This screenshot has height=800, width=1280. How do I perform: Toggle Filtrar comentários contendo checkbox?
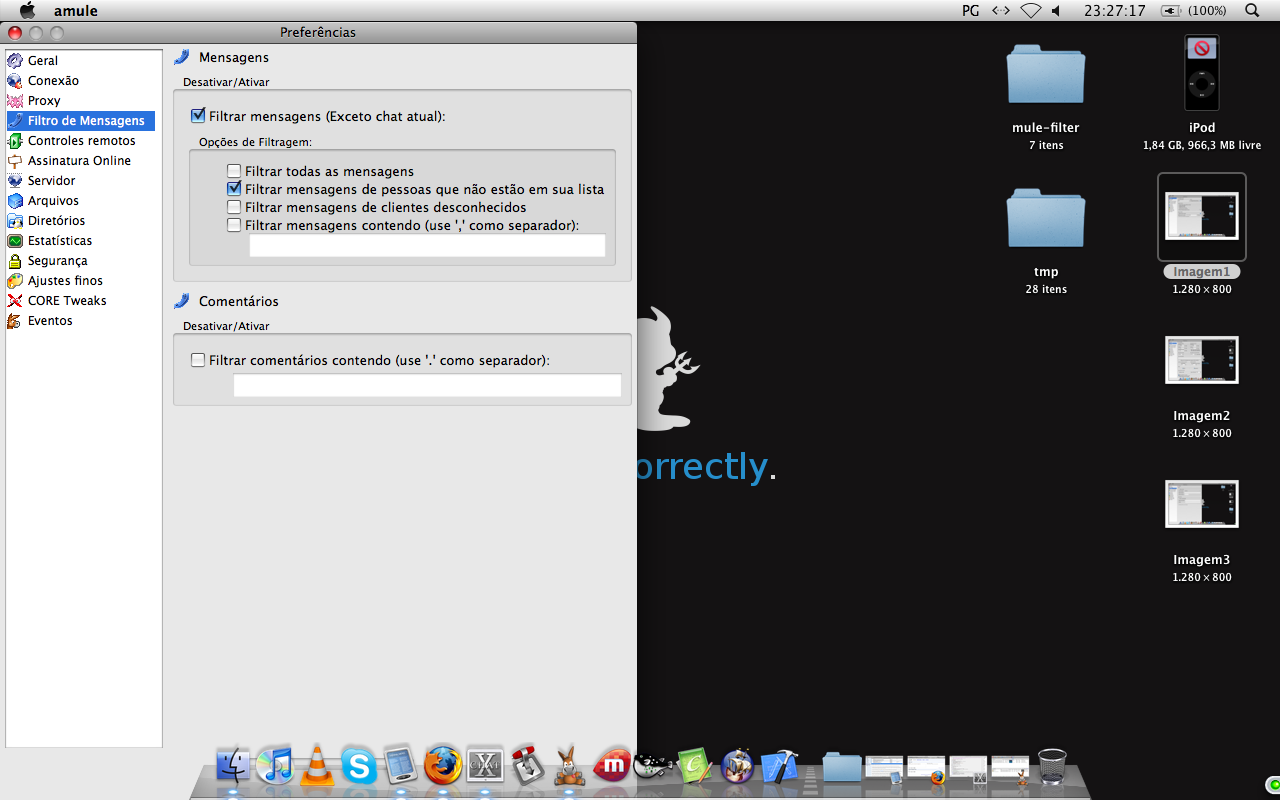(198, 360)
